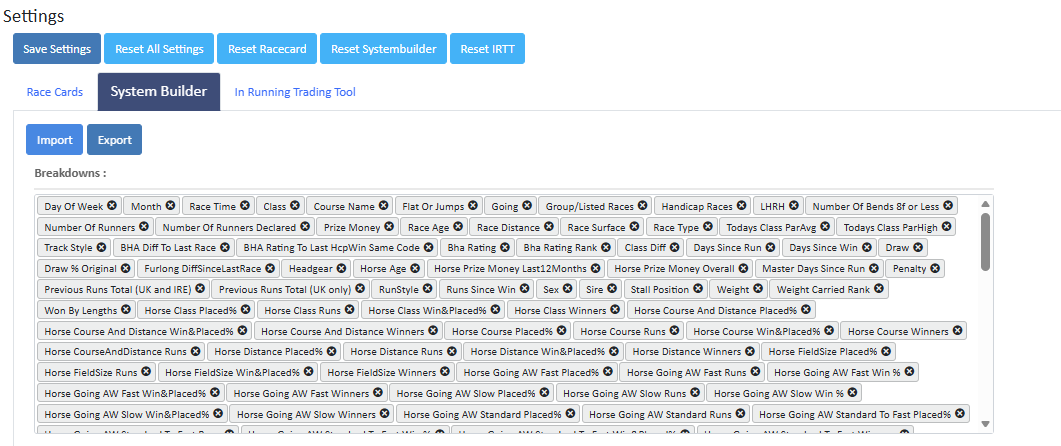This screenshot has width=1061, height=446.
Task: Click Reset All Settings
Action: click(x=159, y=49)
